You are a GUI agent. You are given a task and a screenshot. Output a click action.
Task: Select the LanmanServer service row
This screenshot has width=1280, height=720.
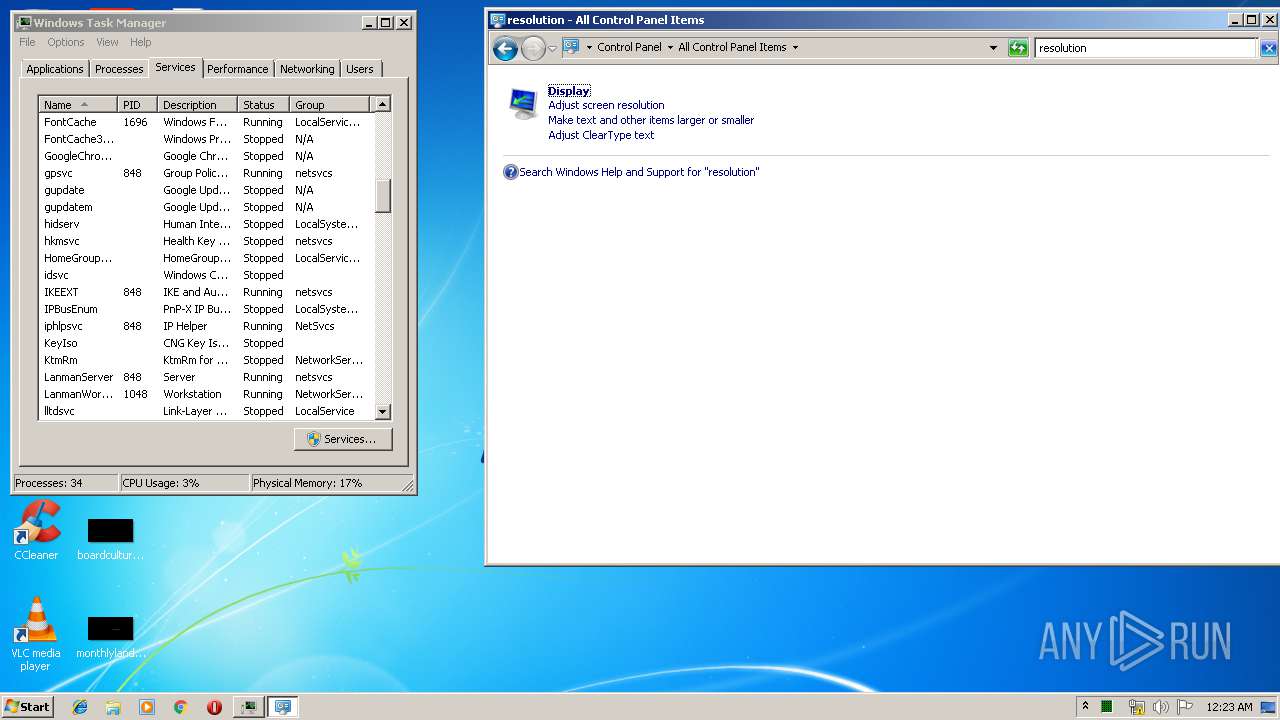[x=206, y=377]
